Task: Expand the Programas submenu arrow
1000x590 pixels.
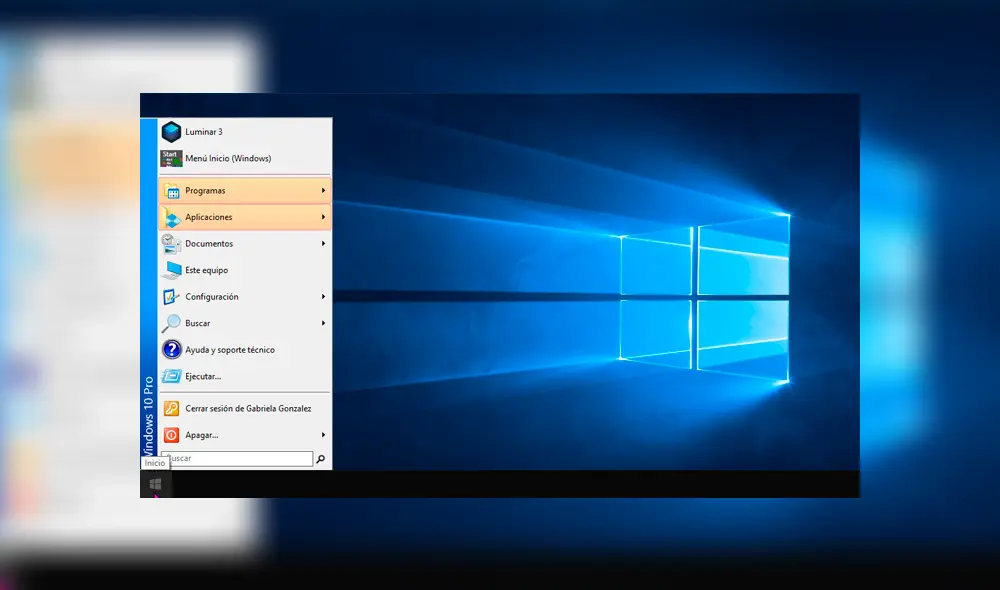Action: click(x=325, y=190)
